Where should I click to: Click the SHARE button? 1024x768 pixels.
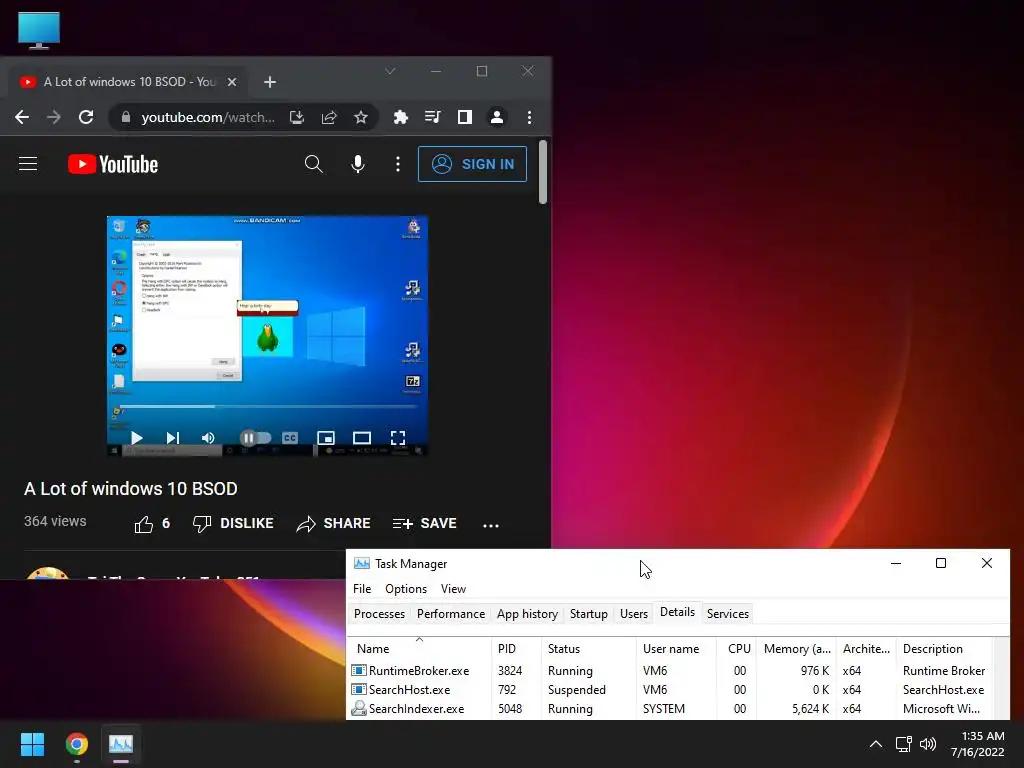click(333, 524)
